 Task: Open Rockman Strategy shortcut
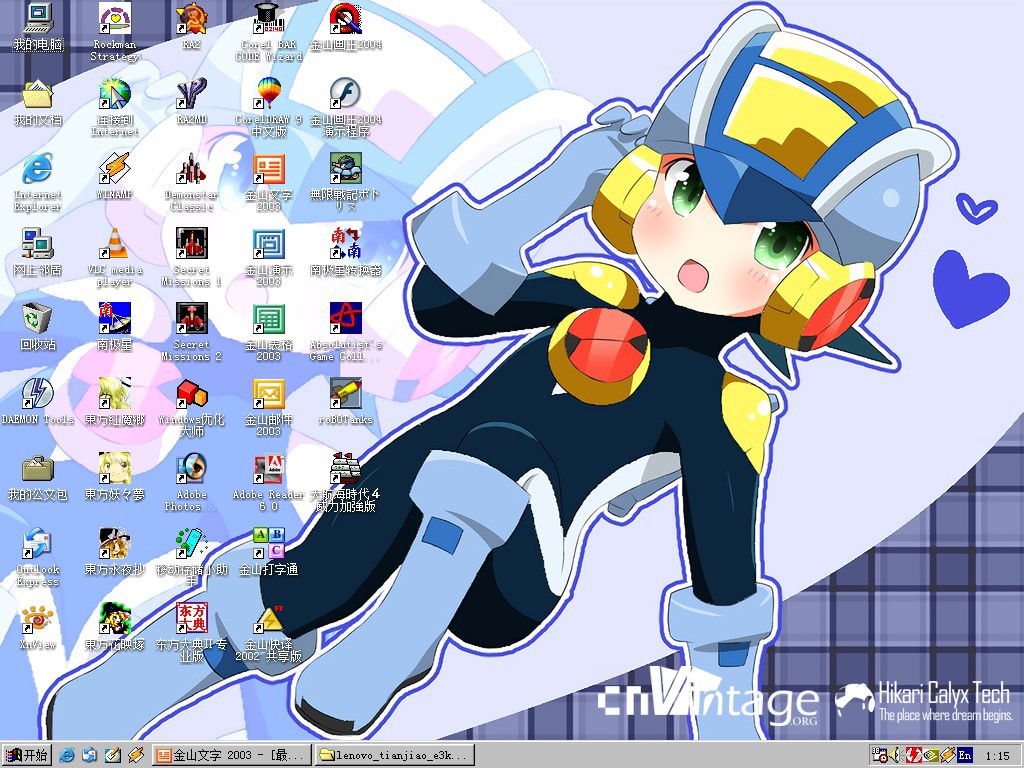coord(115,32)
